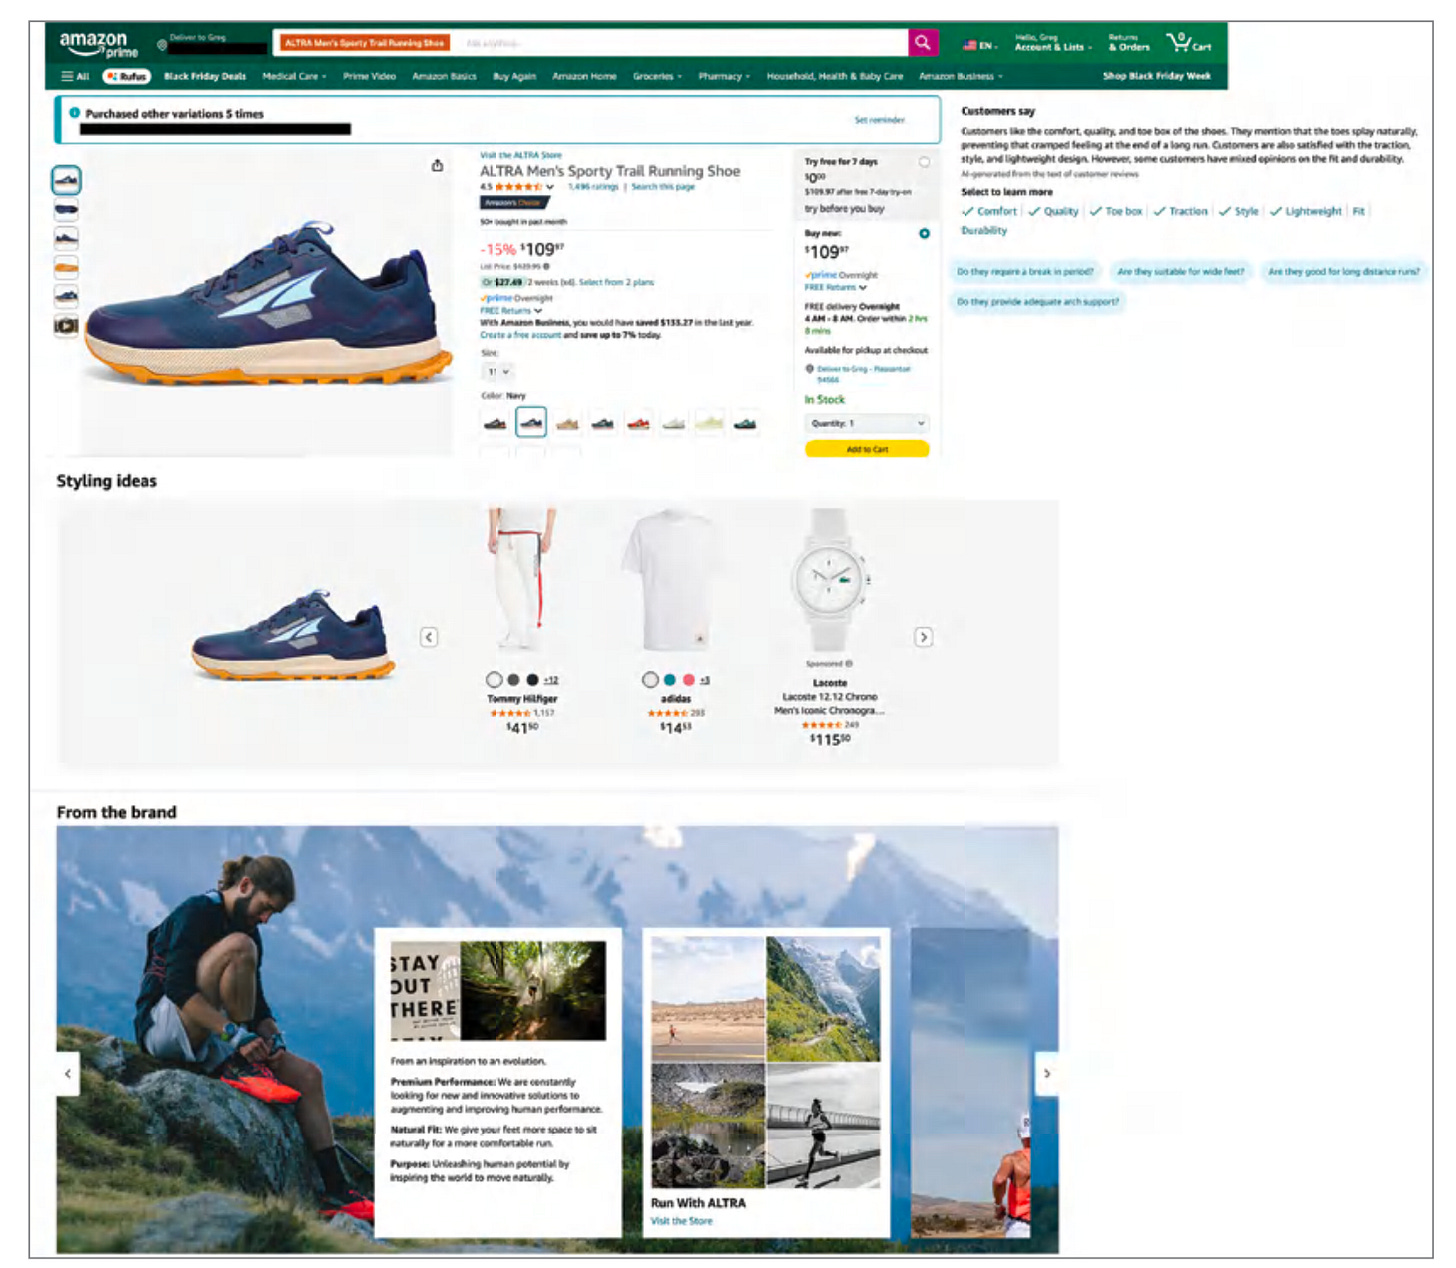Open the EN language selector
The width and height of the screenshot is (1456, 1268).
pyautogui.click(x=978, y=45)
